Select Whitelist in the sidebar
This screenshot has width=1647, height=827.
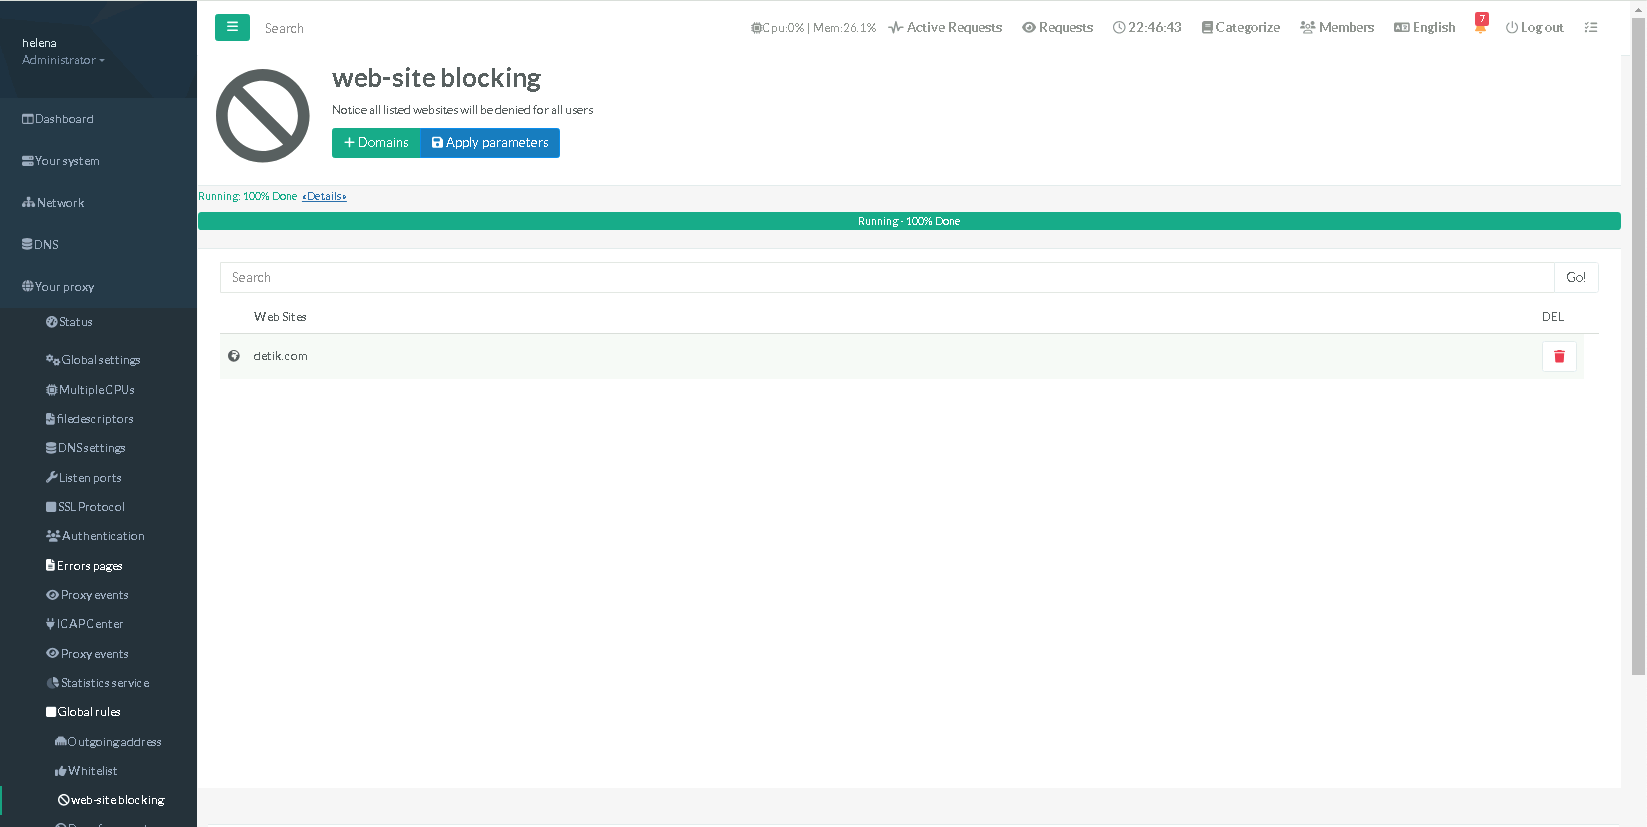click(92, 771)
